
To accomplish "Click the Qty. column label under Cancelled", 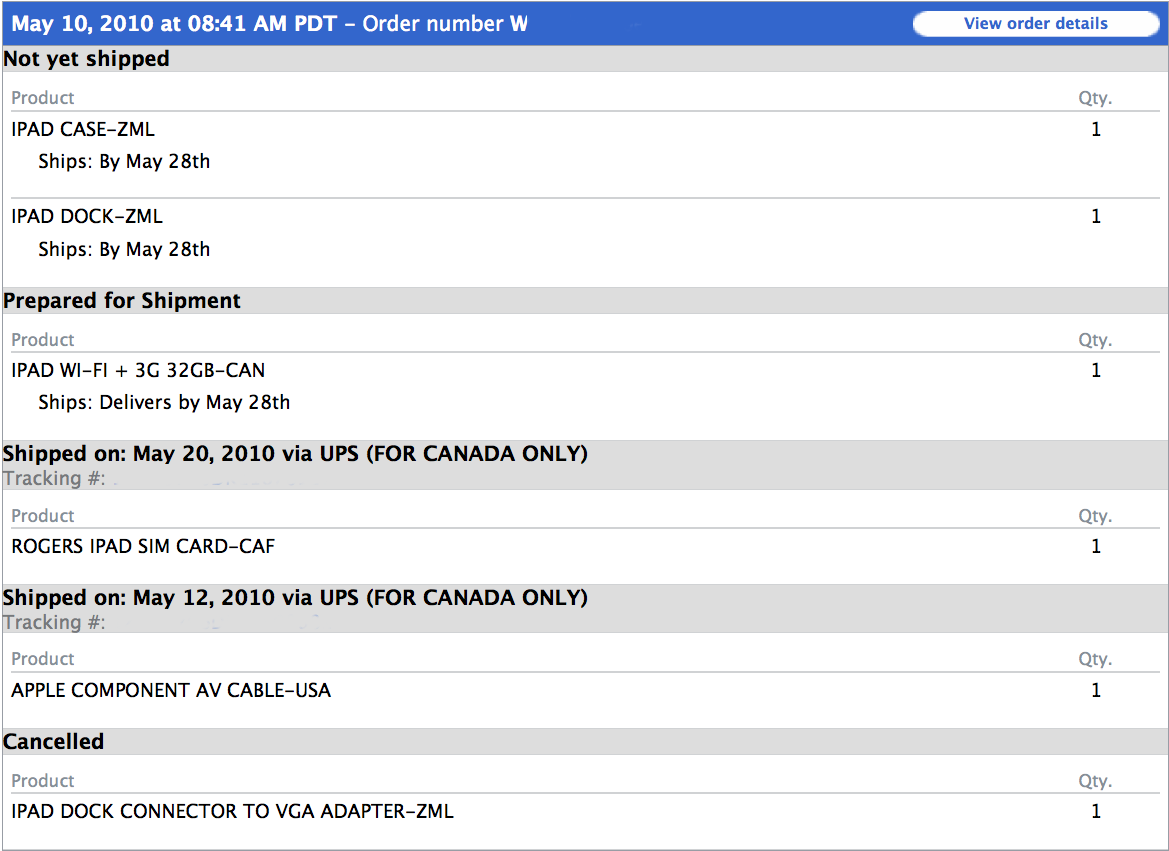I will [1095, 782].
